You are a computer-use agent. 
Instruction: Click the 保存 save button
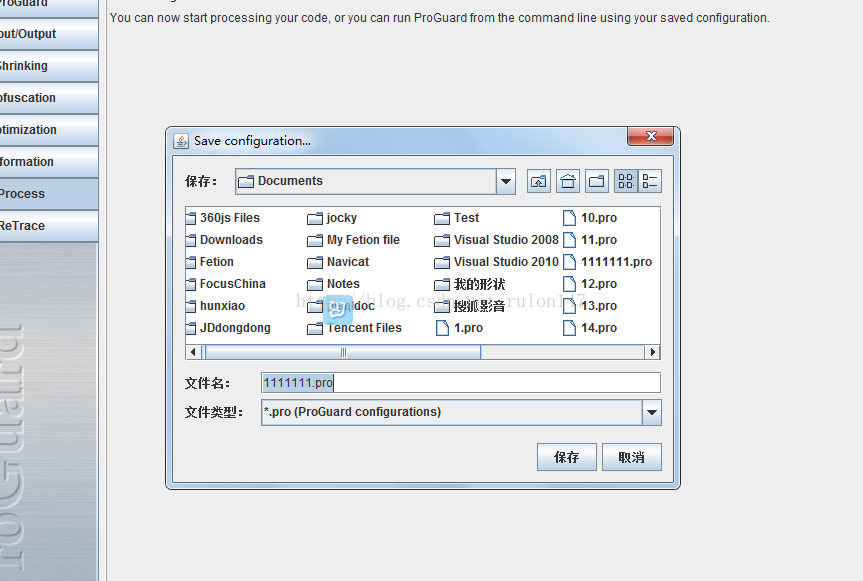[566, 457]
